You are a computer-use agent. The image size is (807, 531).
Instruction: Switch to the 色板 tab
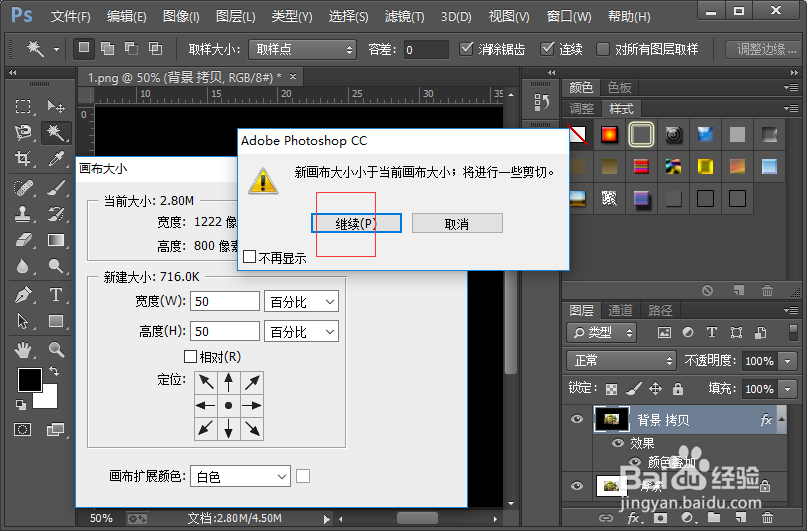click(619, 87)
